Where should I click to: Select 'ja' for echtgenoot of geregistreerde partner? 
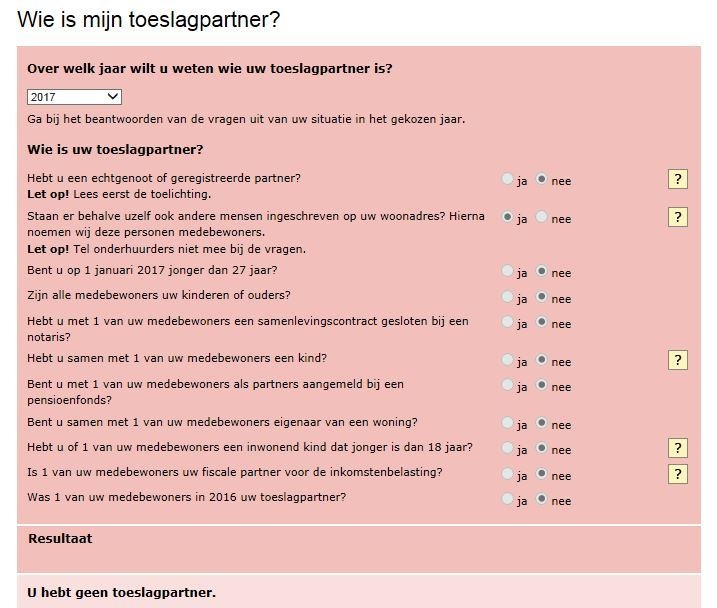508,180
